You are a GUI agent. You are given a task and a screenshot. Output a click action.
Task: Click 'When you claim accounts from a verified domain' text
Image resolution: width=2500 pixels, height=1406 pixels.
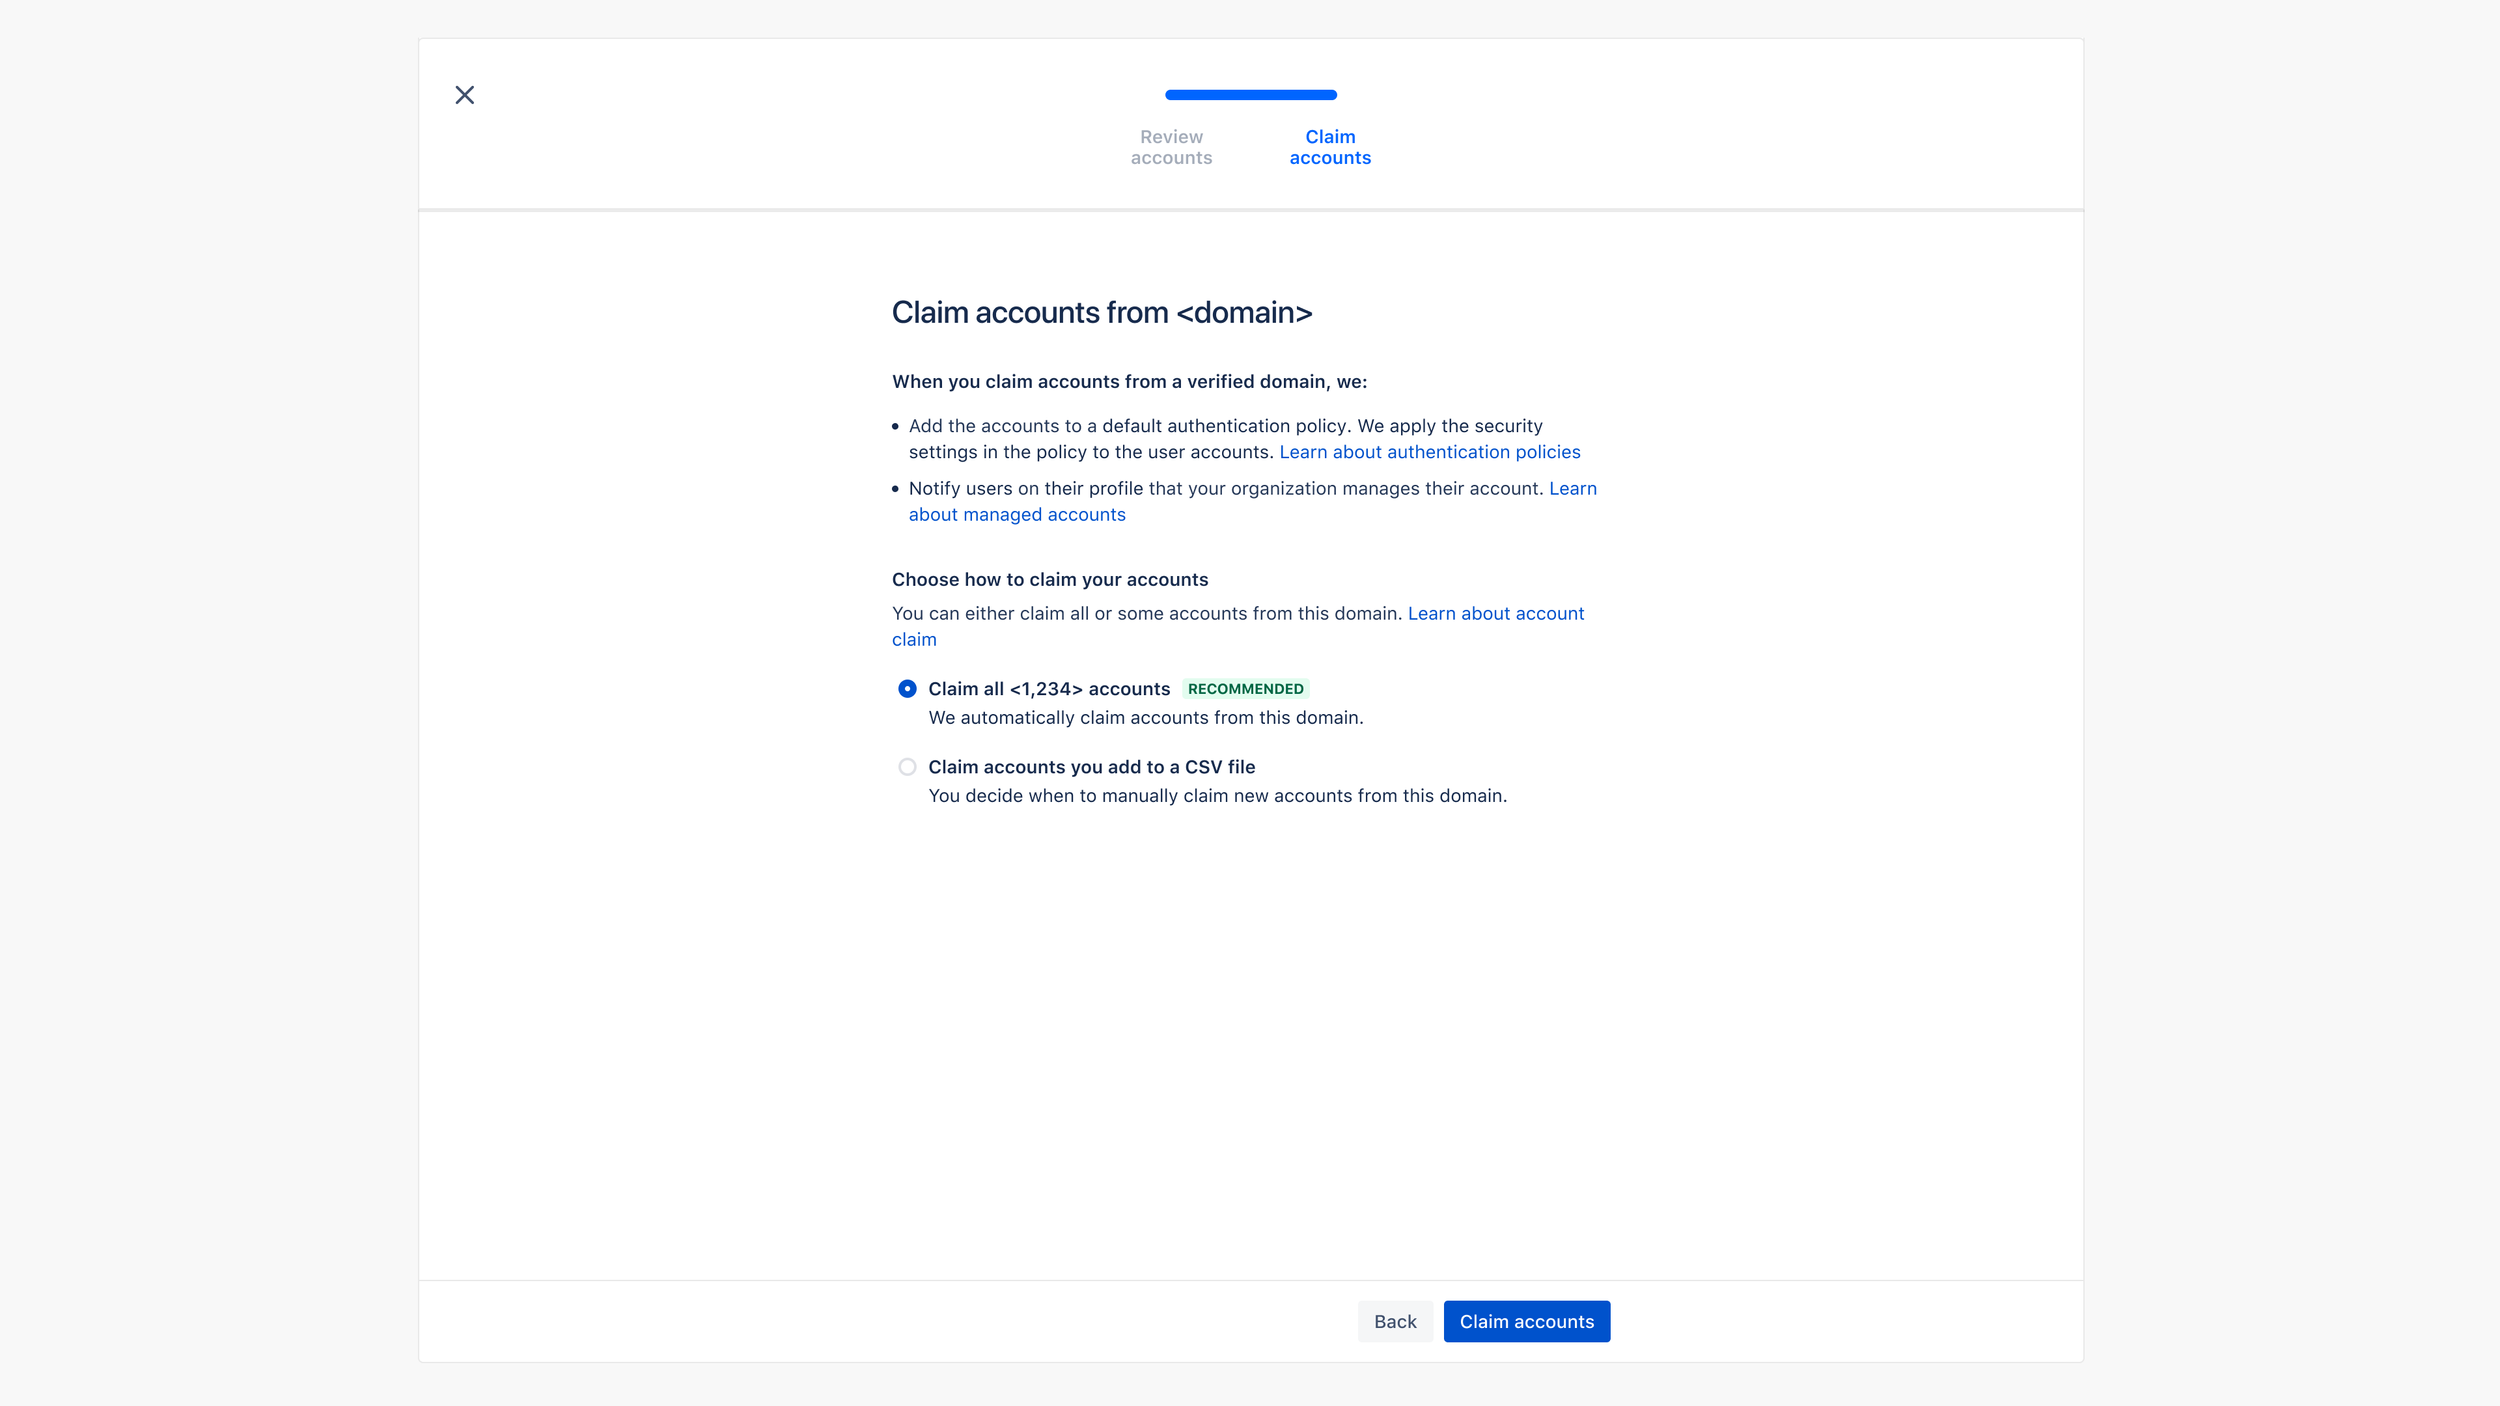click(1128, 382)
